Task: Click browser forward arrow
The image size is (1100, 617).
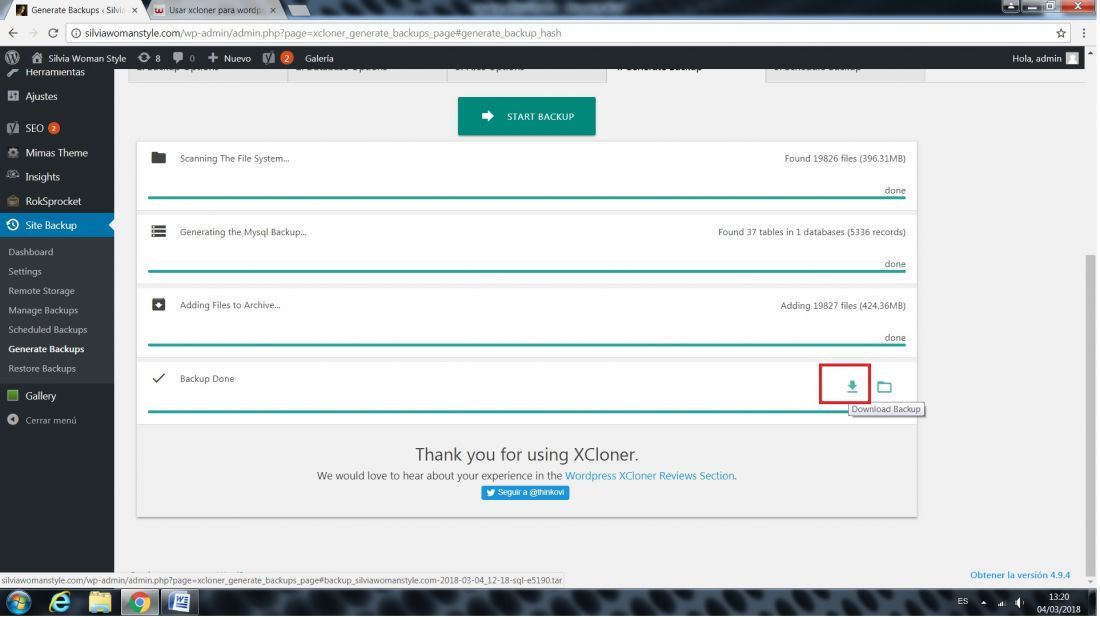Action: [33, 33]
